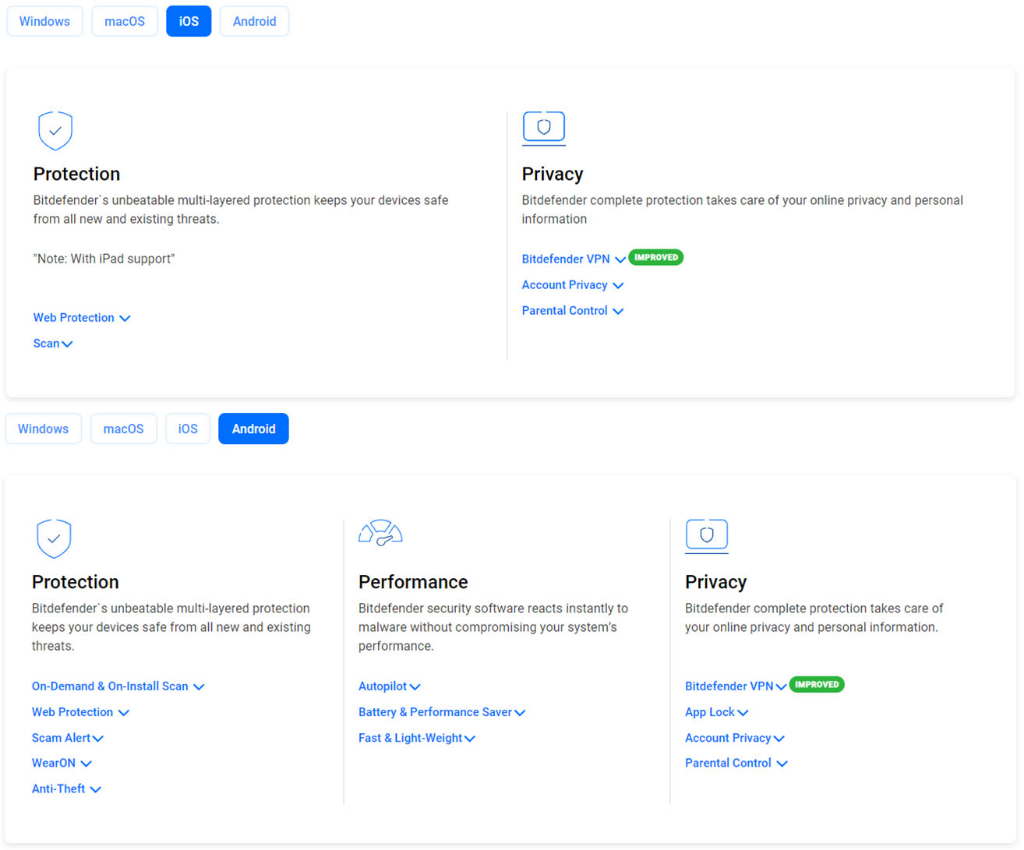The height and width of the screenshot is (850, 1024).
Task: Click the IMPROVED badge in Android Privacy
Action: pos(816,684)
